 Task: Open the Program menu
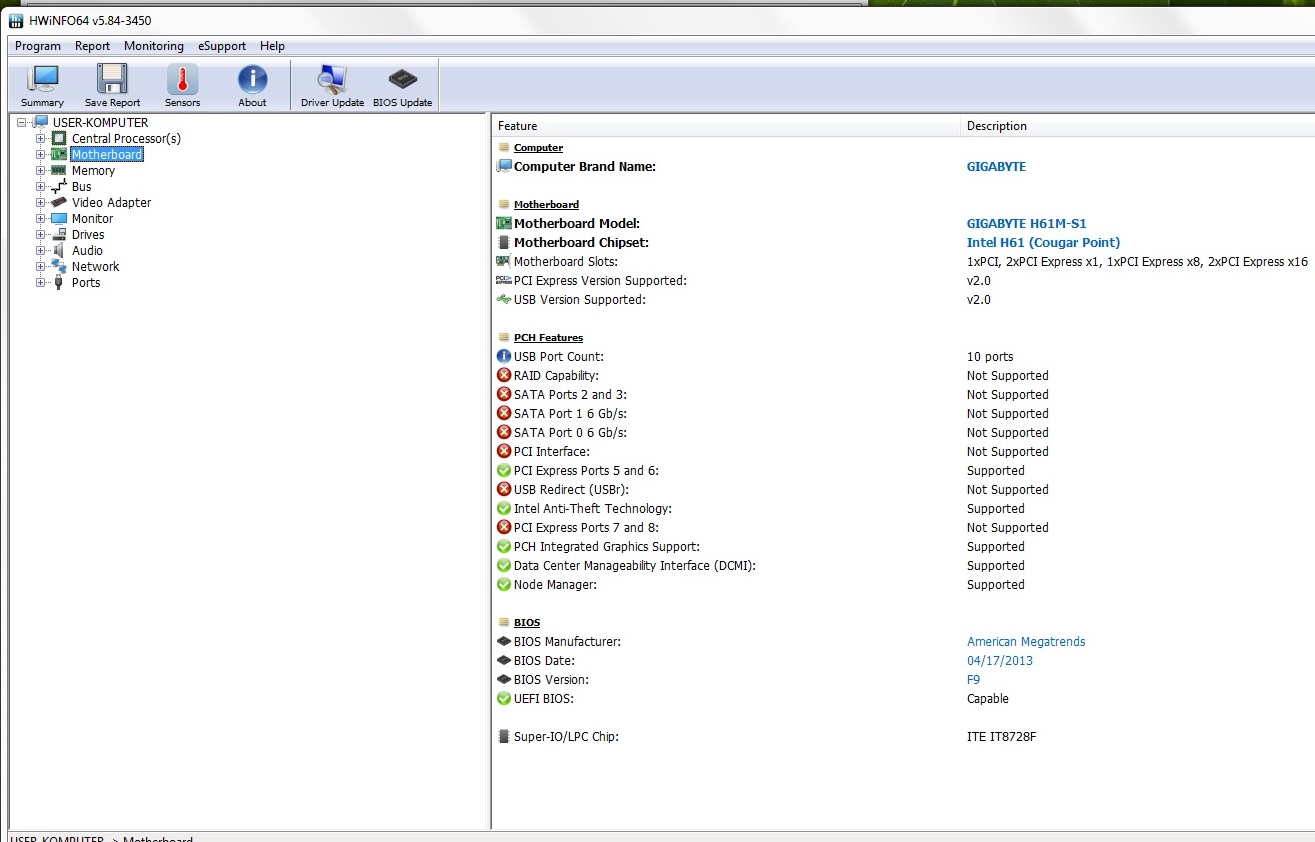coord(38,46)
